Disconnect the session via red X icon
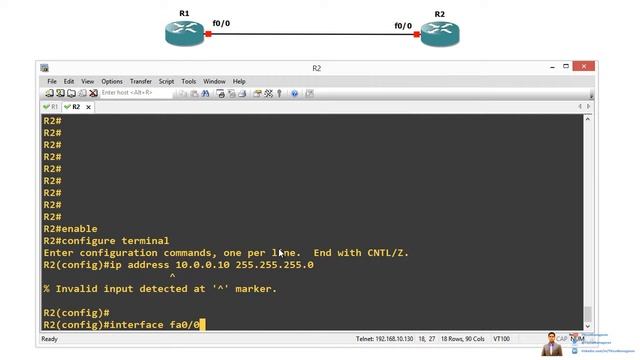Viewport: 640px width, 360px height. tap(93, 93)
